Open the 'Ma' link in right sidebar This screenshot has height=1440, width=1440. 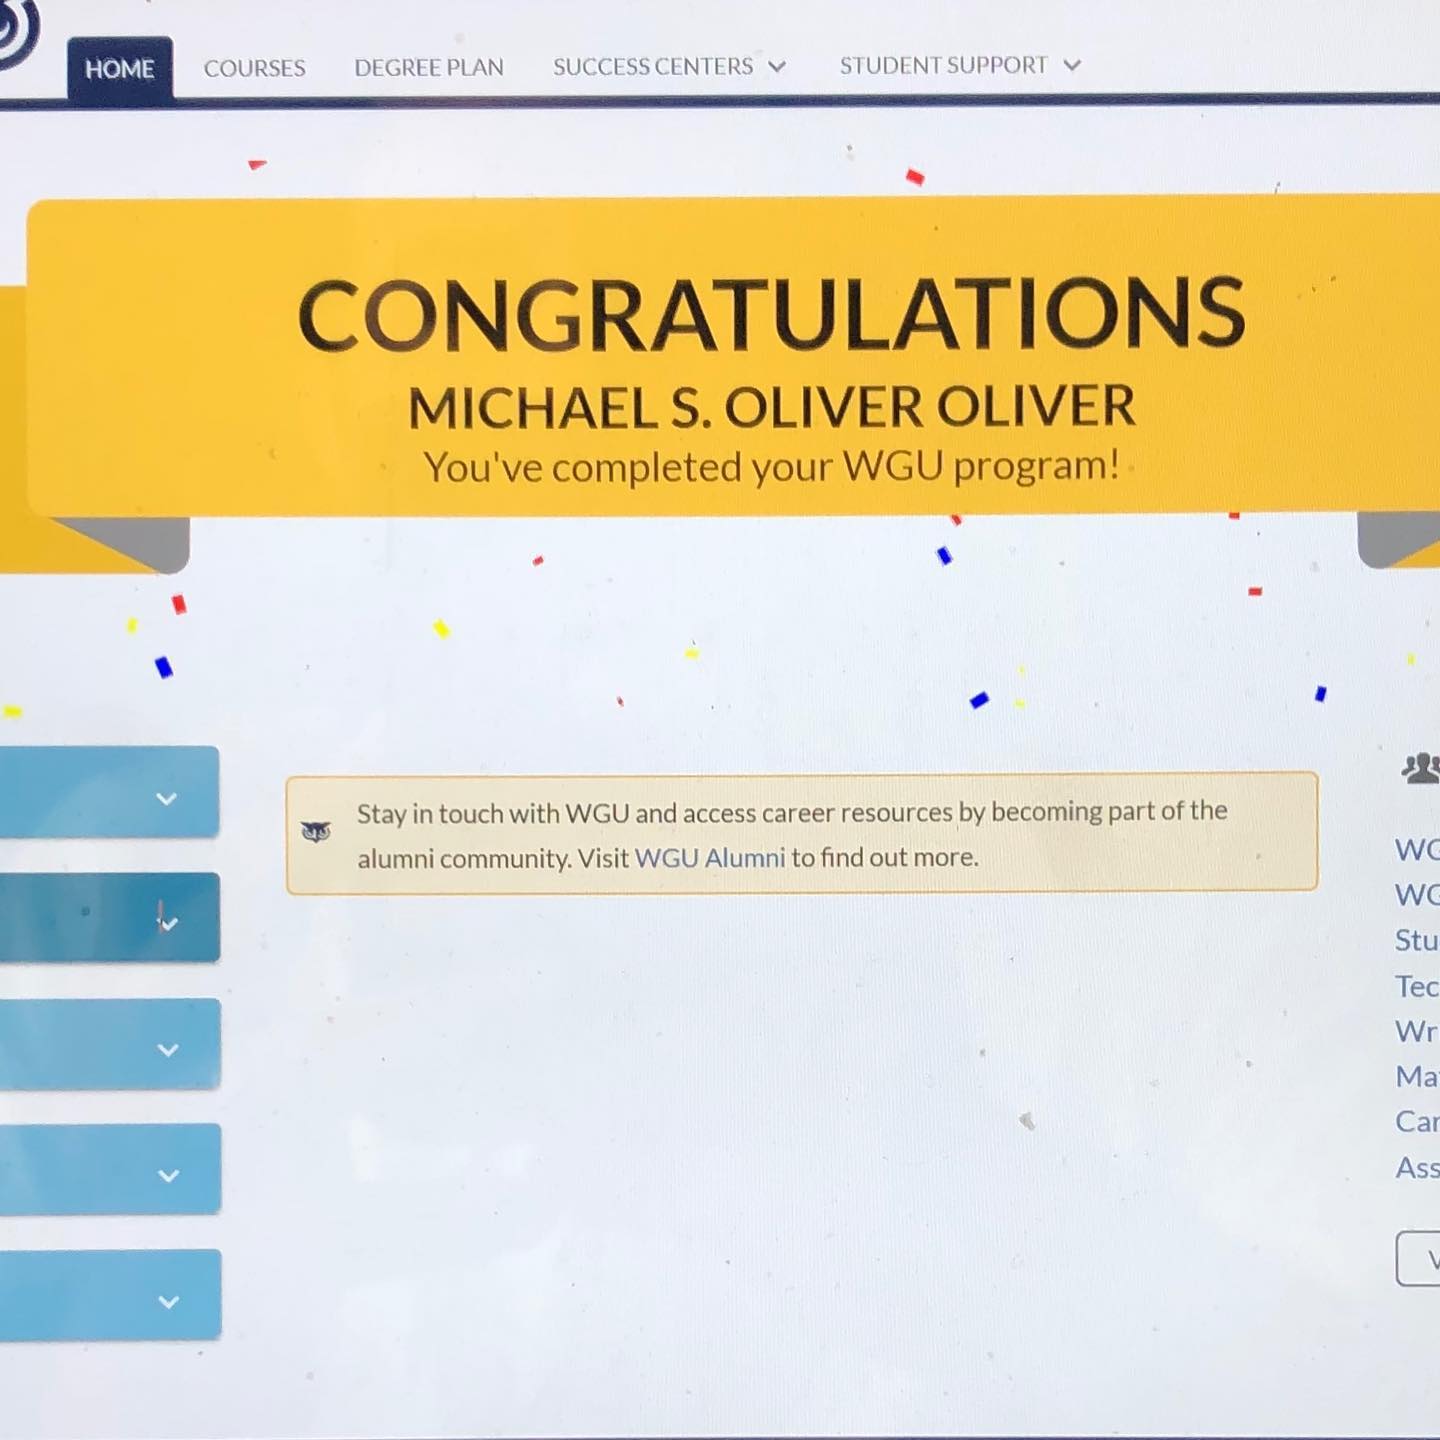1417,1076
